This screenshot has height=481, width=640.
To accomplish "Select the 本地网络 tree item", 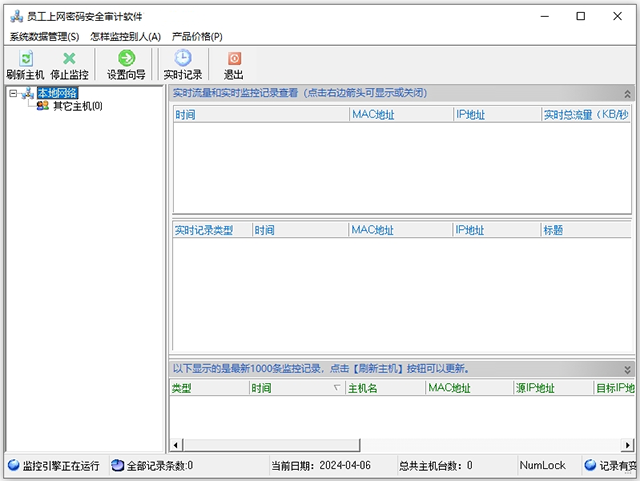I will point(57,93).
